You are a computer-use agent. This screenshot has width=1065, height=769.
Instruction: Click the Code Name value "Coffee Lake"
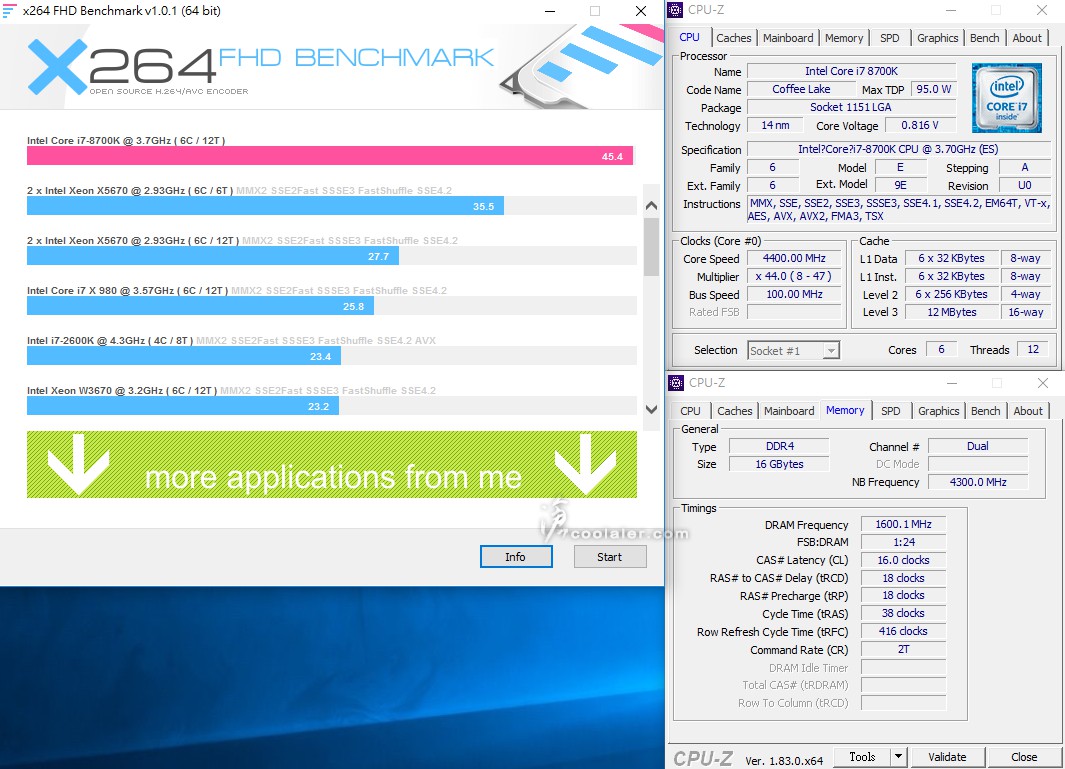[801, 89]
